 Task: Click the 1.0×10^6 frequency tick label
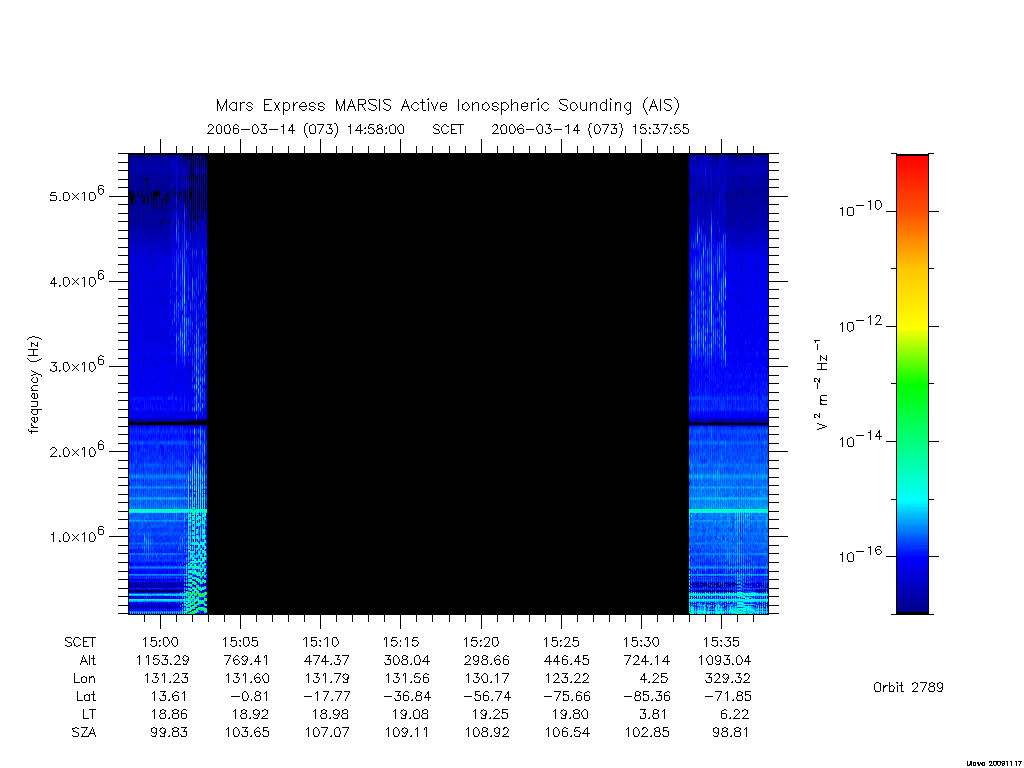tap(76, 534)
